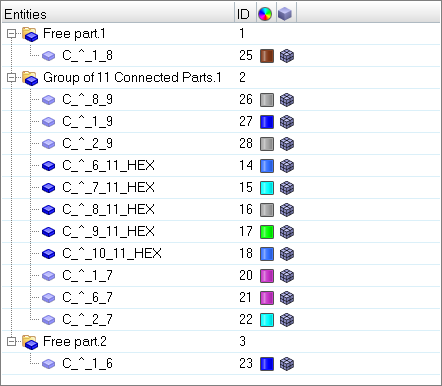Toggle mesh style icon for C_^_10_11_HEX
Screen dimensions: 442x386
[287, 254]
